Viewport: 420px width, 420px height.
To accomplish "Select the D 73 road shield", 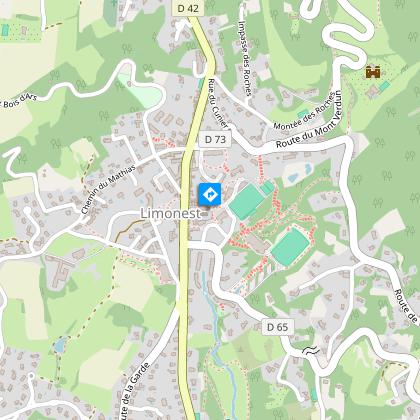I will pos(215,139).
